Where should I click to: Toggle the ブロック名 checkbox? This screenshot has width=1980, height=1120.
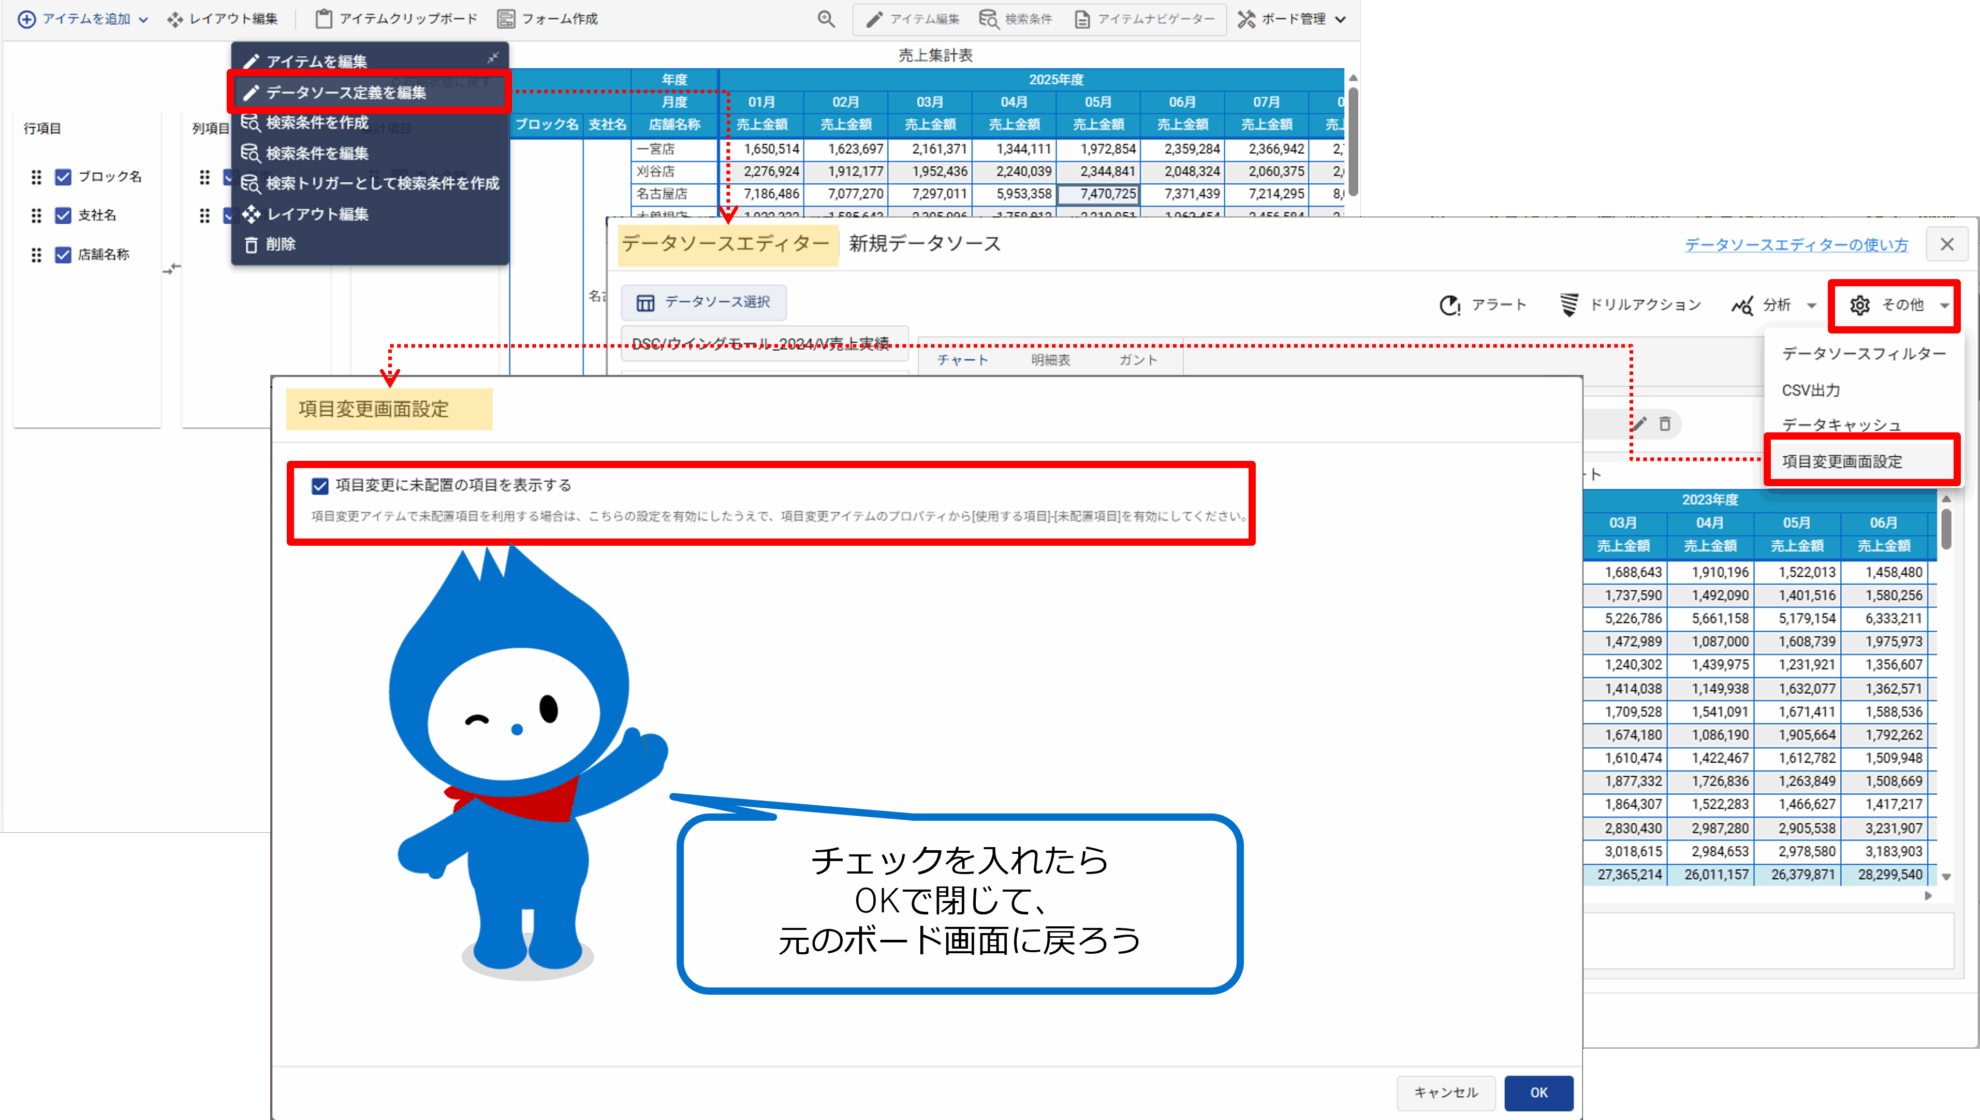(x=63, y=177)
